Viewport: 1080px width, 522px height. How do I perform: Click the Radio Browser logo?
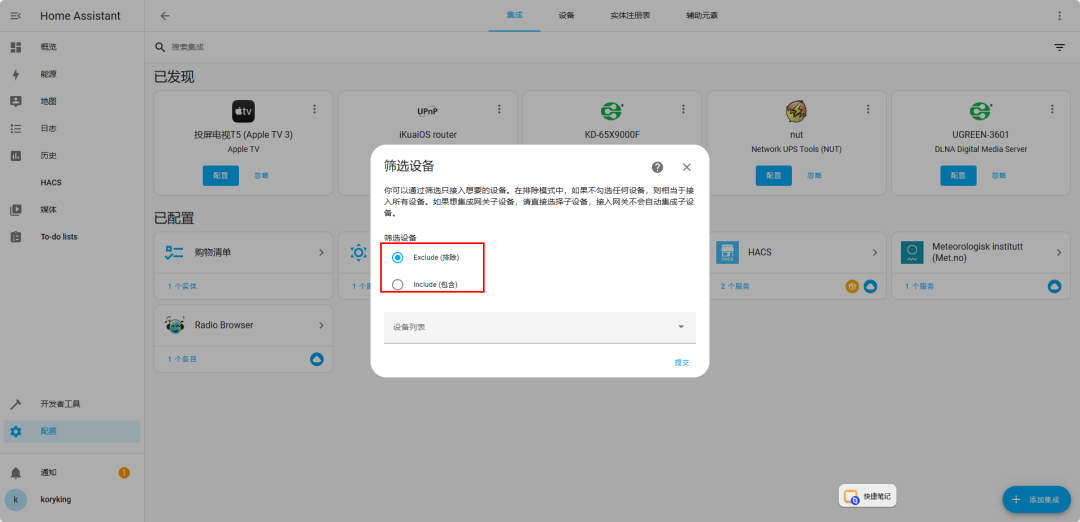point(175,324)
